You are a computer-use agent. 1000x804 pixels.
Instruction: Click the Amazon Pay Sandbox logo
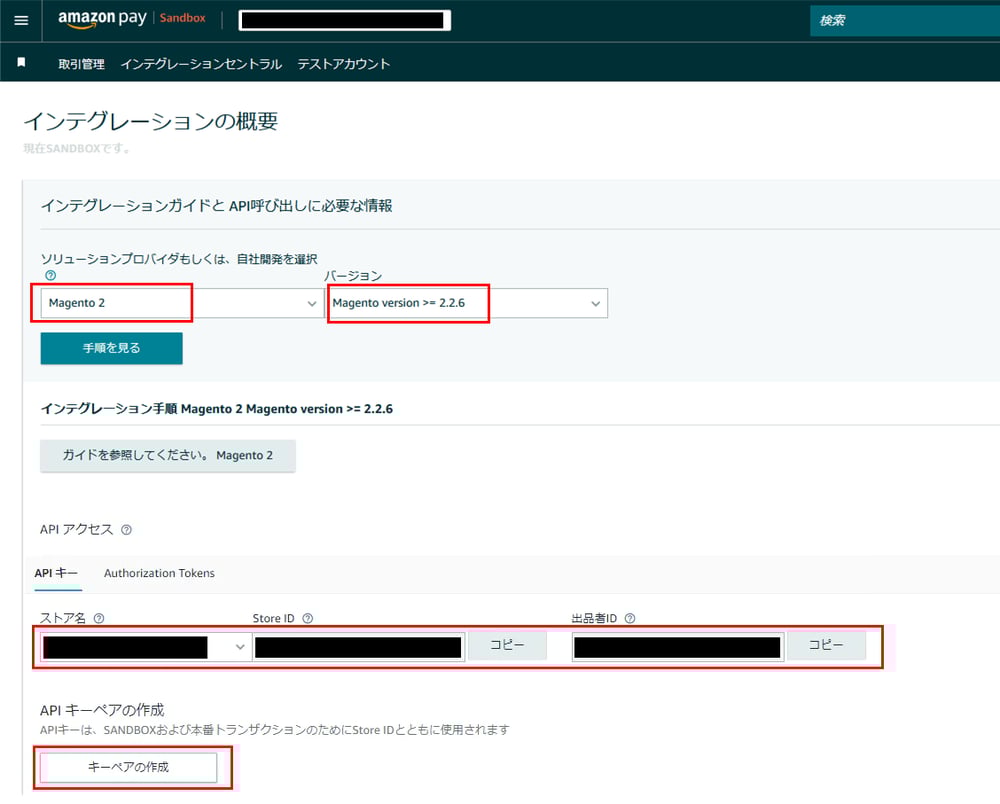[x=131, y=19]
